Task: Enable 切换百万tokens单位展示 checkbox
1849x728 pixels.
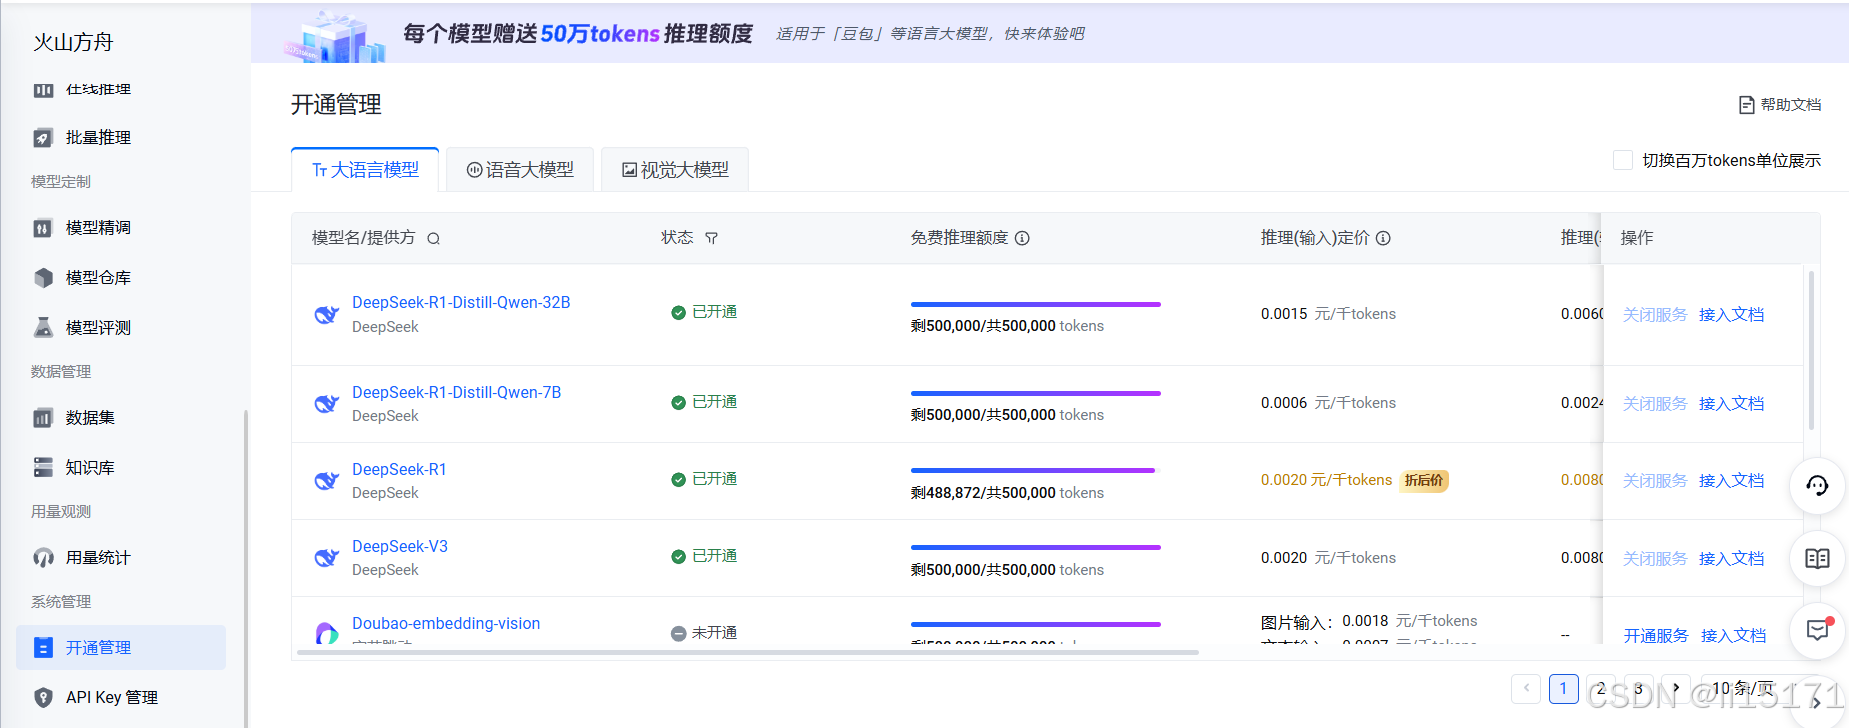Action: point(1623,160)
